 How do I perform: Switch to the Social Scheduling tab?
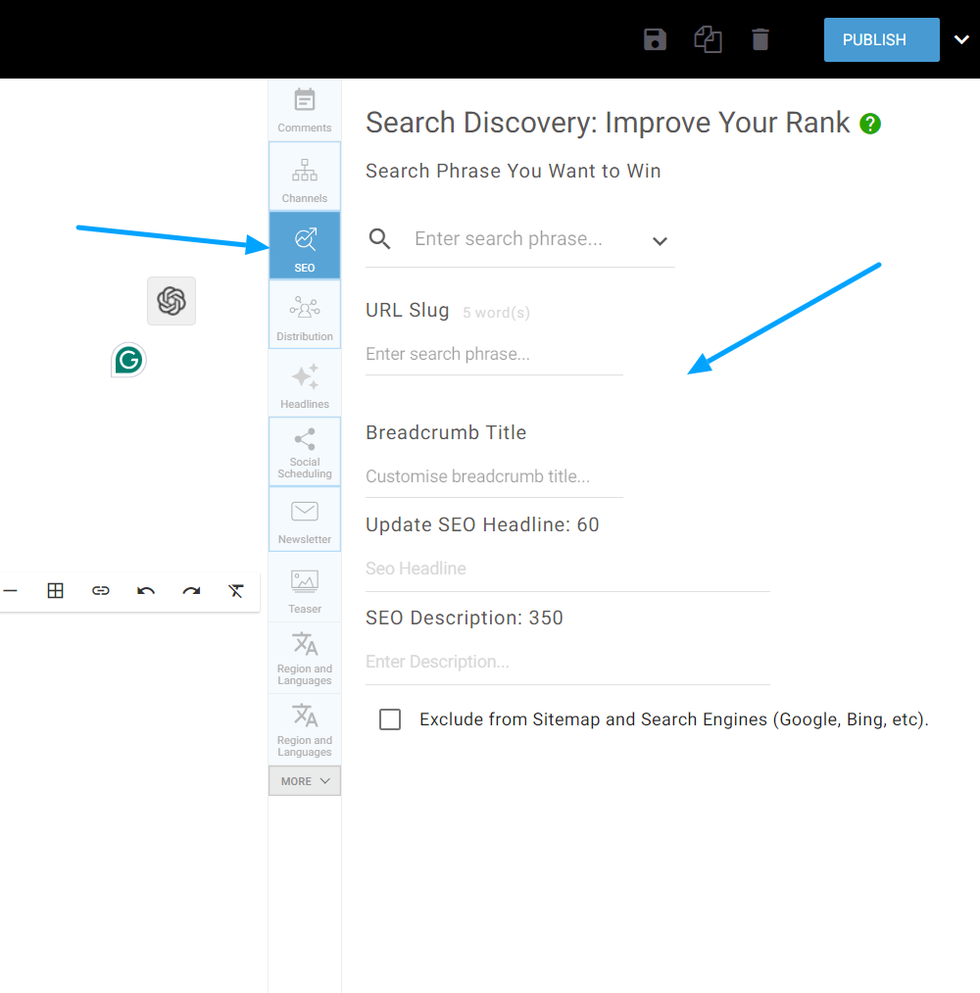point(305,452)
